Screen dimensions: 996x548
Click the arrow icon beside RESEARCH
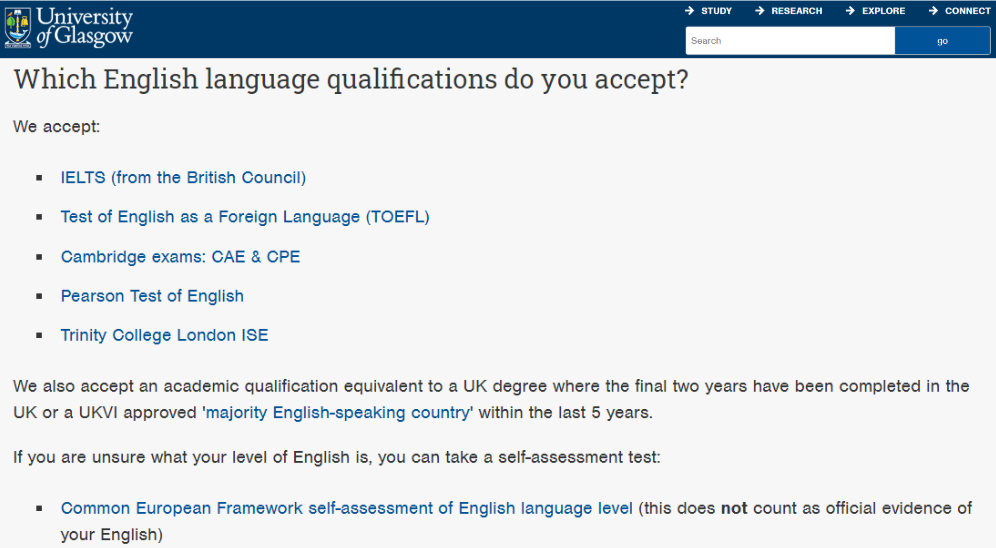tap(760, 11)
